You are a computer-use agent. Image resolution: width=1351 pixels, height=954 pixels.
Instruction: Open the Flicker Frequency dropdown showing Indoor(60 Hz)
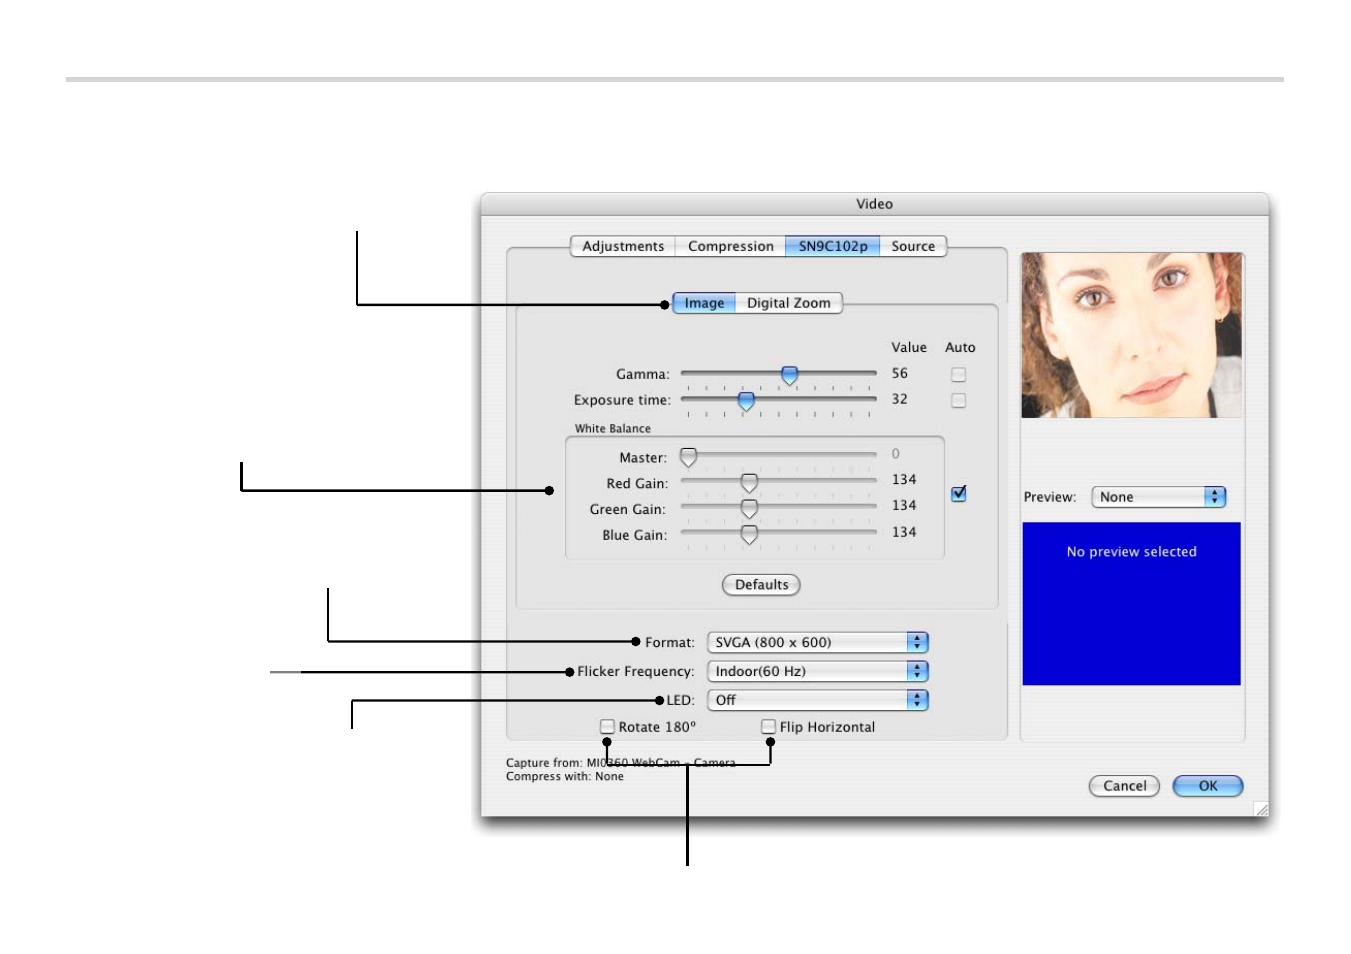818,671
